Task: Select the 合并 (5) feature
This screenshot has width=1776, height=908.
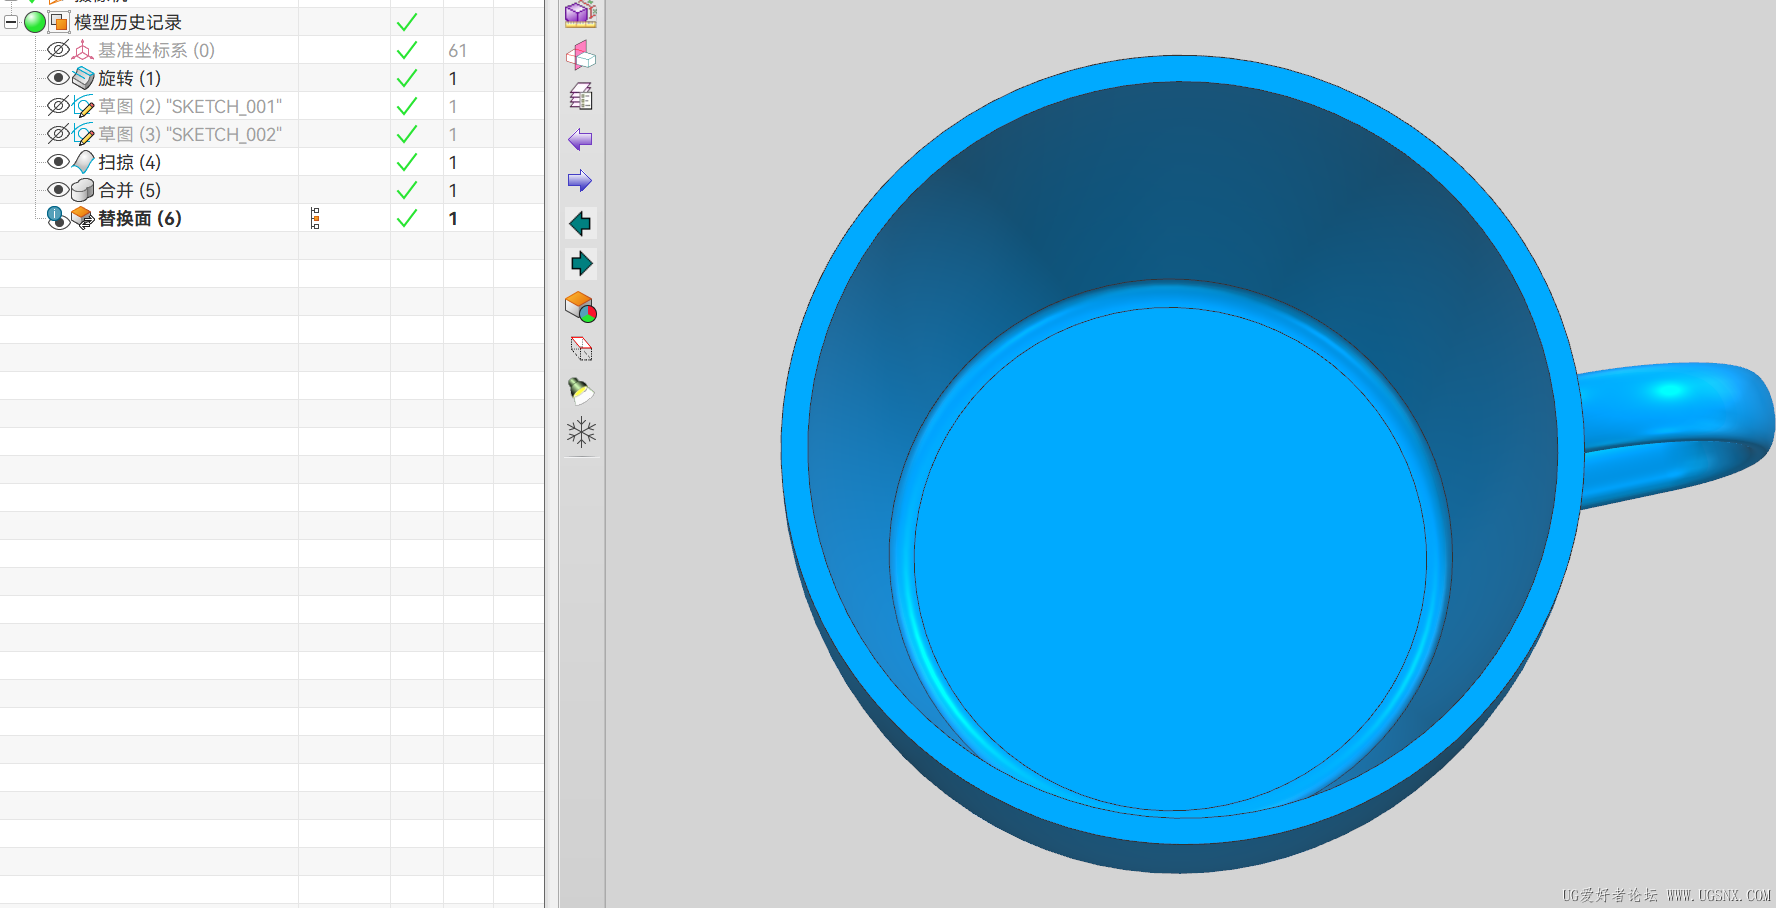Action: pyautogui.click(x=129, y=190)
